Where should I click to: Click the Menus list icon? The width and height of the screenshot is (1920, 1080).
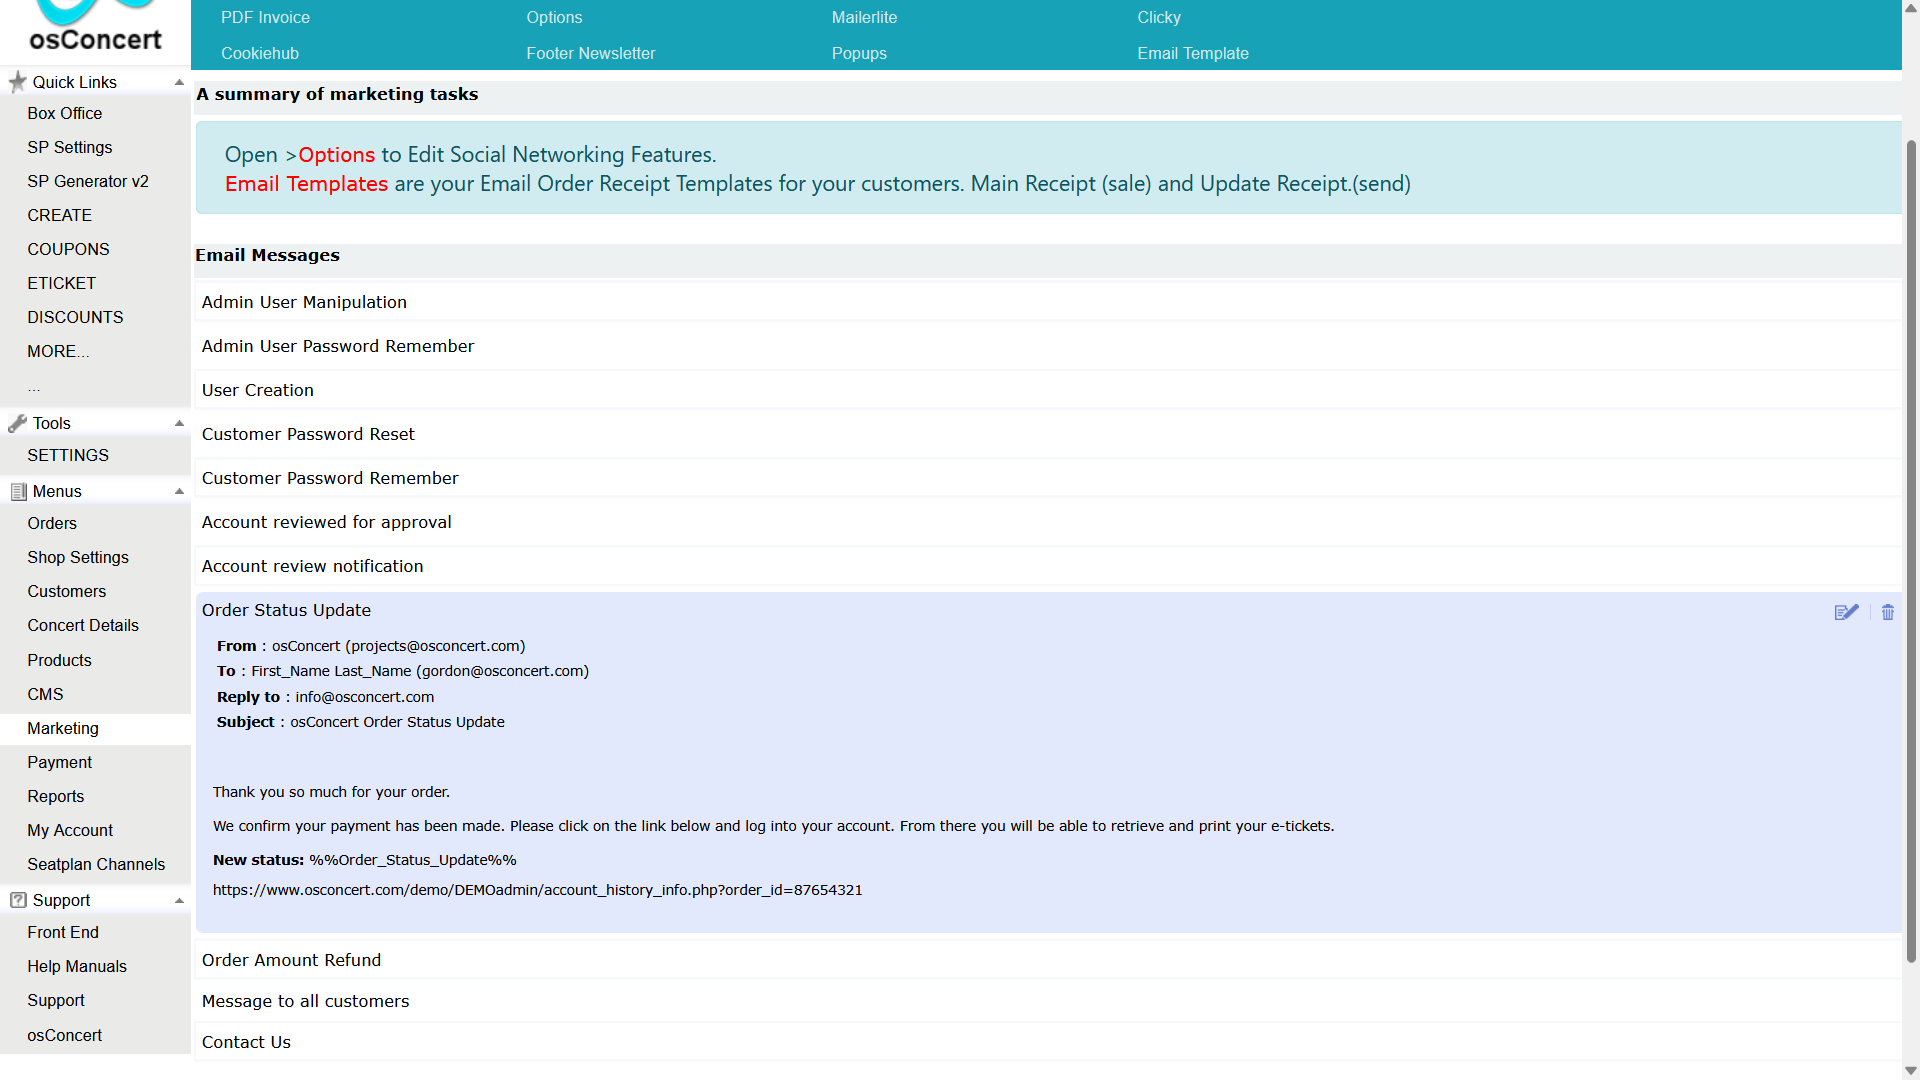click(18, 491)
